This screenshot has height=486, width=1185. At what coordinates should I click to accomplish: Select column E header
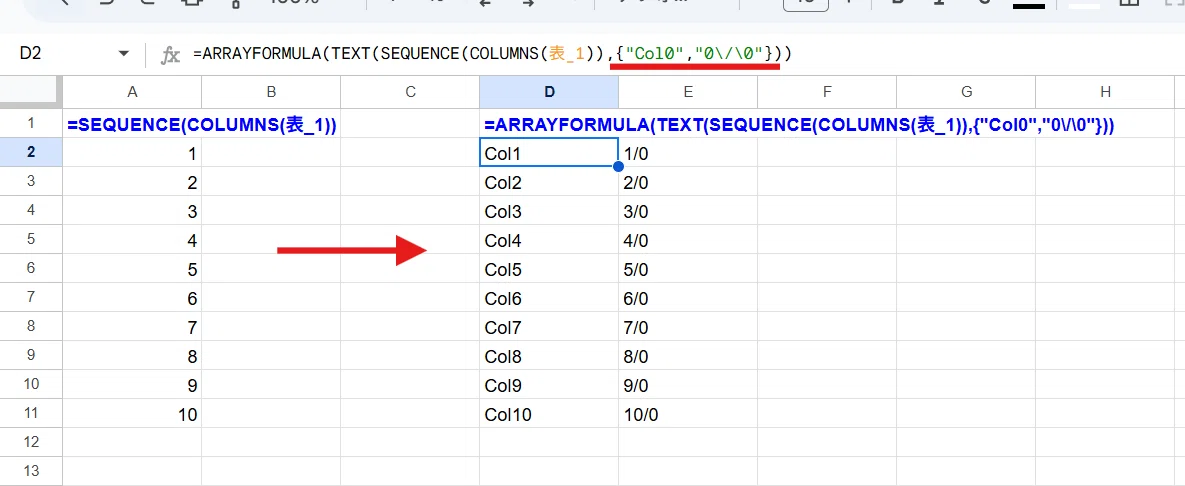click(688, 91)
